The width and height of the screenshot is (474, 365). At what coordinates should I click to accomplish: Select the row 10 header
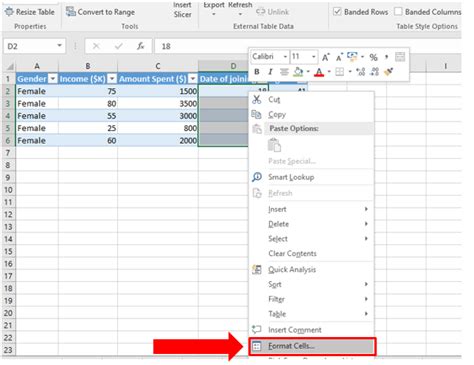click(8, 190)
